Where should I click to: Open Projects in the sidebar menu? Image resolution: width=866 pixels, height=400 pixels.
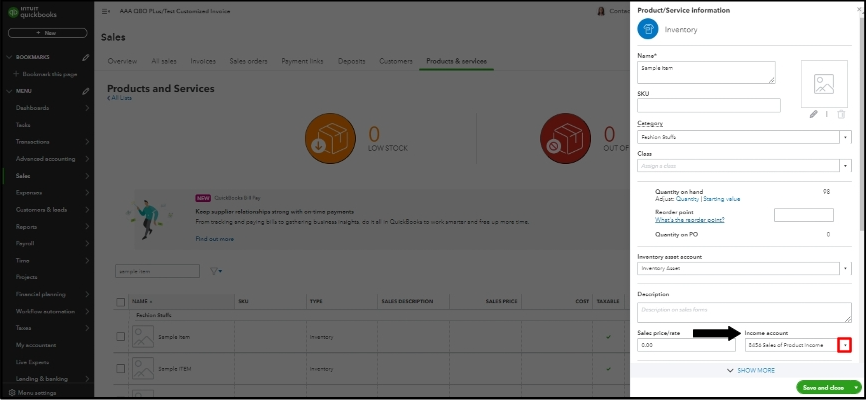pyautogui.click(x=27, y=277)
